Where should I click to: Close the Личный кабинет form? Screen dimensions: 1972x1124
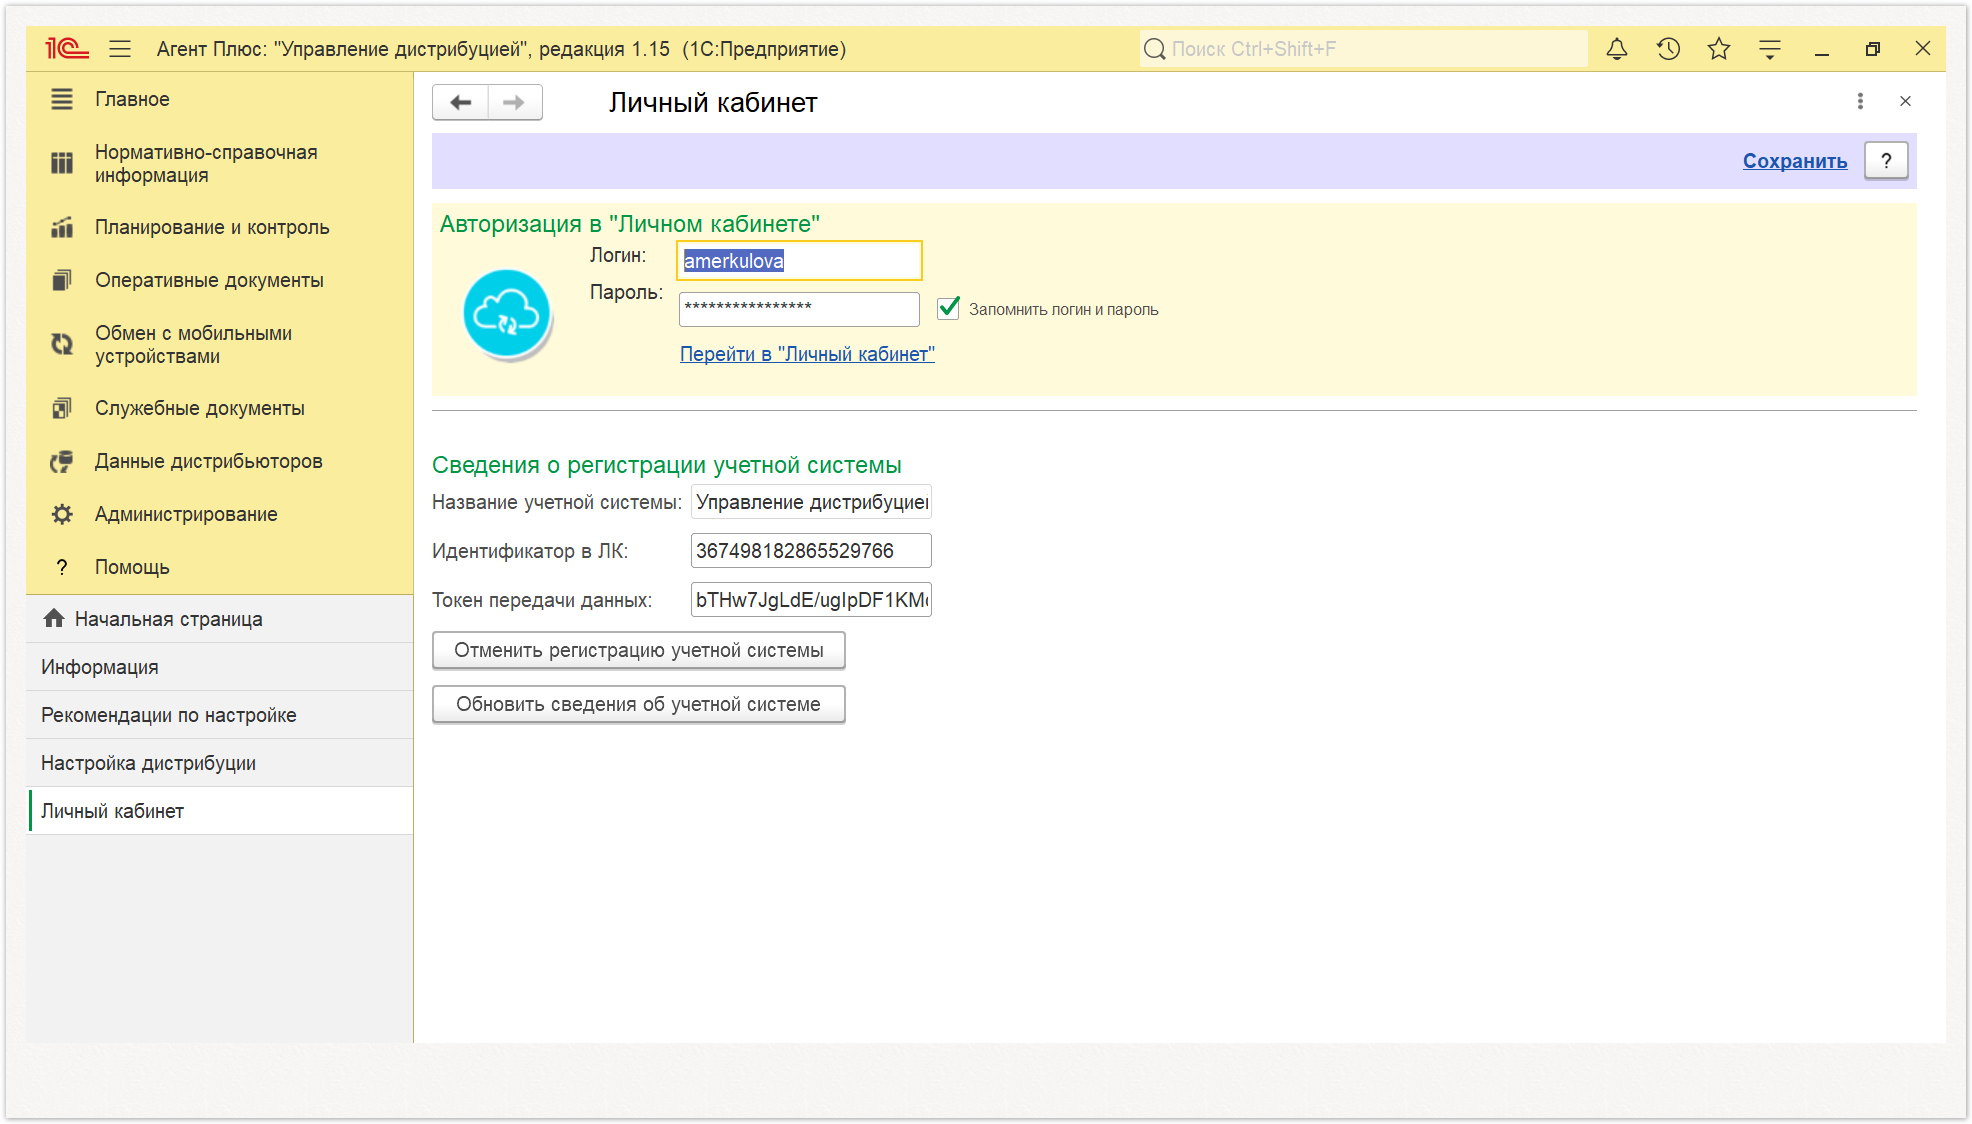coord(1906,101)
